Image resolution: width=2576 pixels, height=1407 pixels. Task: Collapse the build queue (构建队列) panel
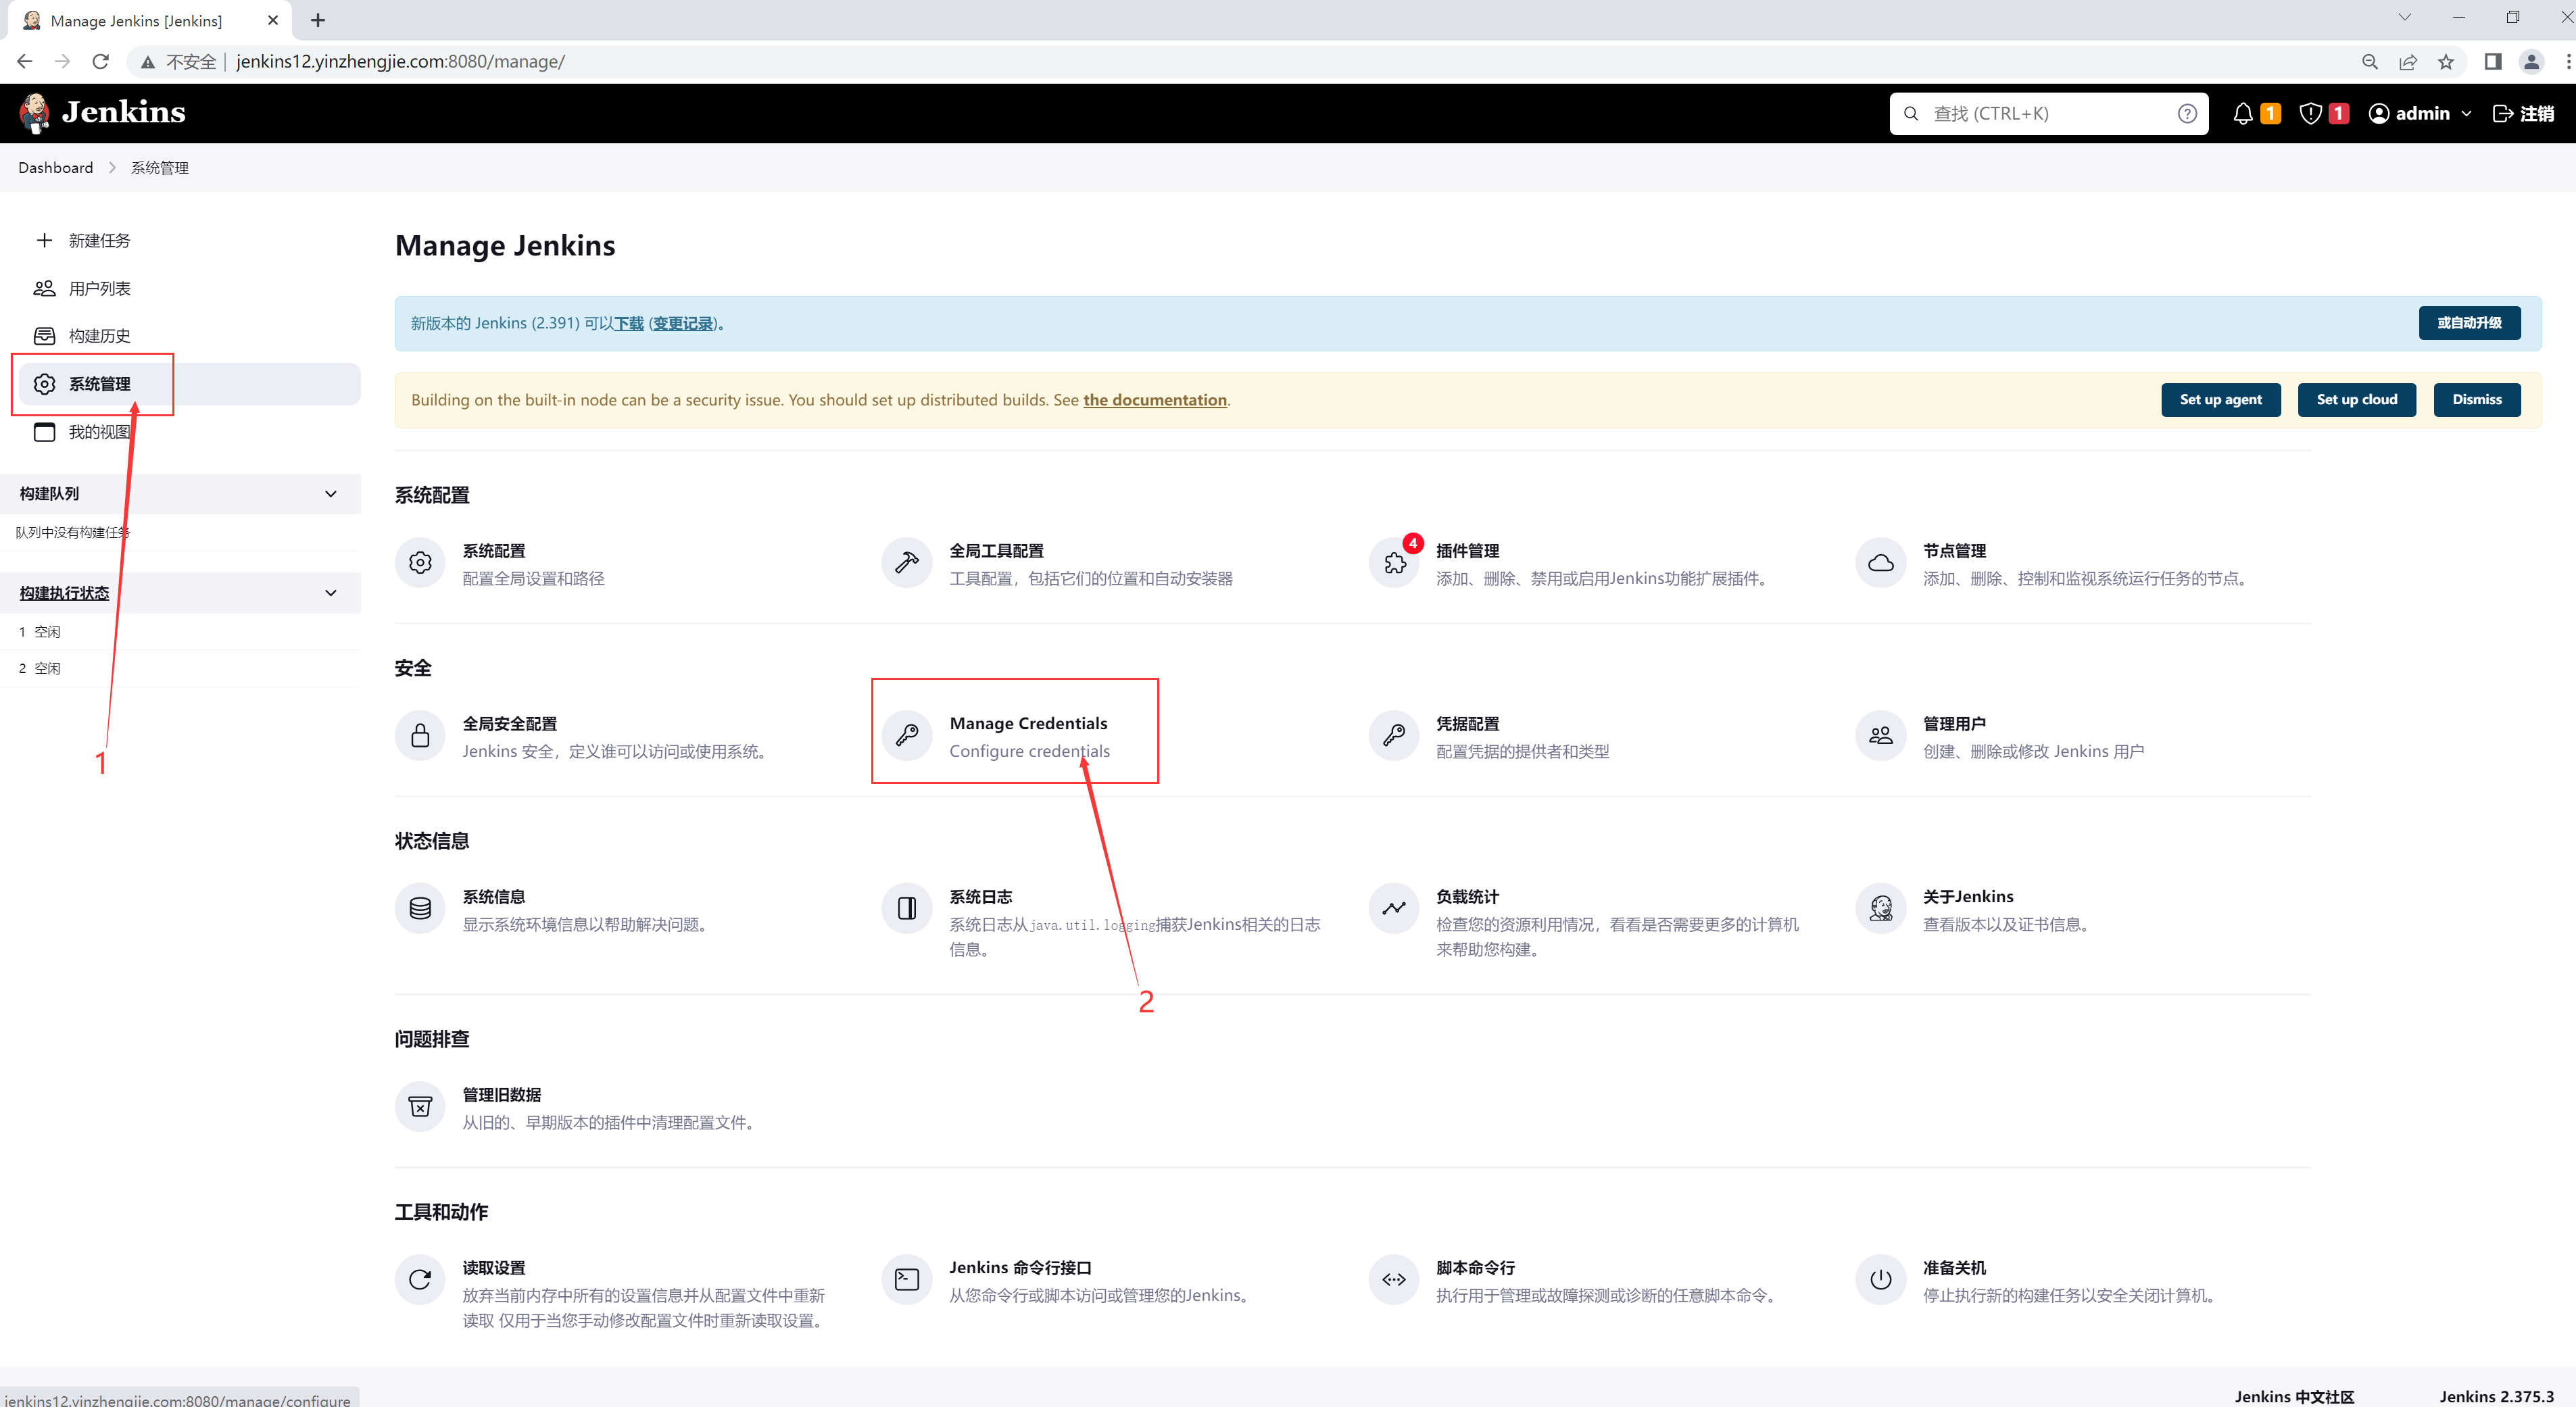tap(331, 494)
